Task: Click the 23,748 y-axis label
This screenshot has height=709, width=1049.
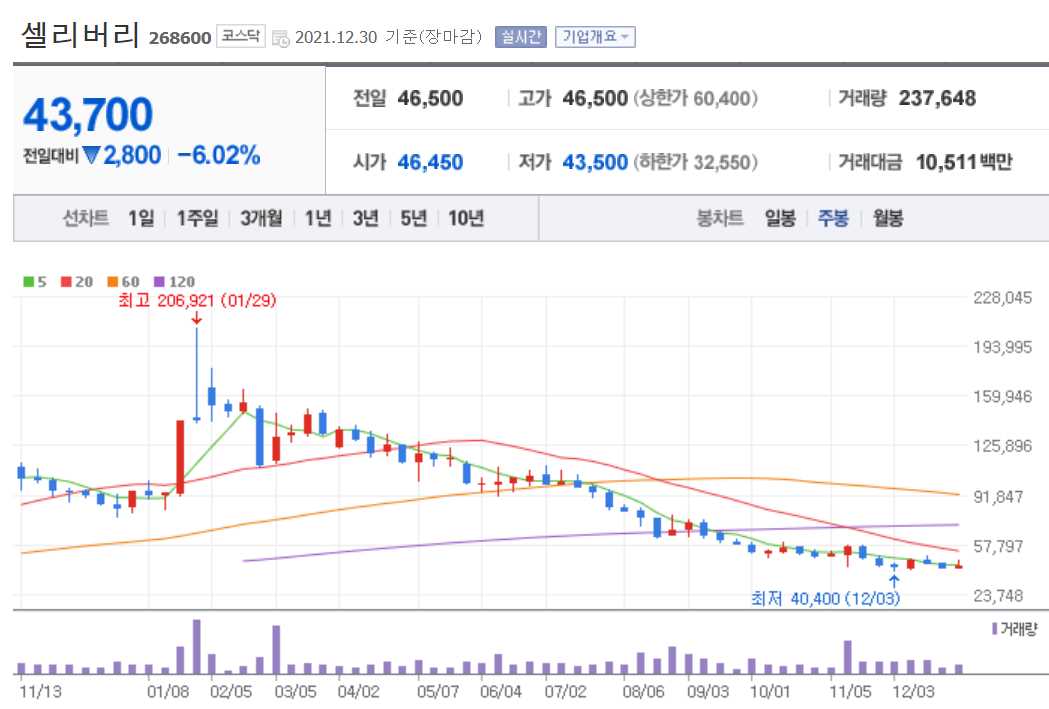Action: [998, 595]
